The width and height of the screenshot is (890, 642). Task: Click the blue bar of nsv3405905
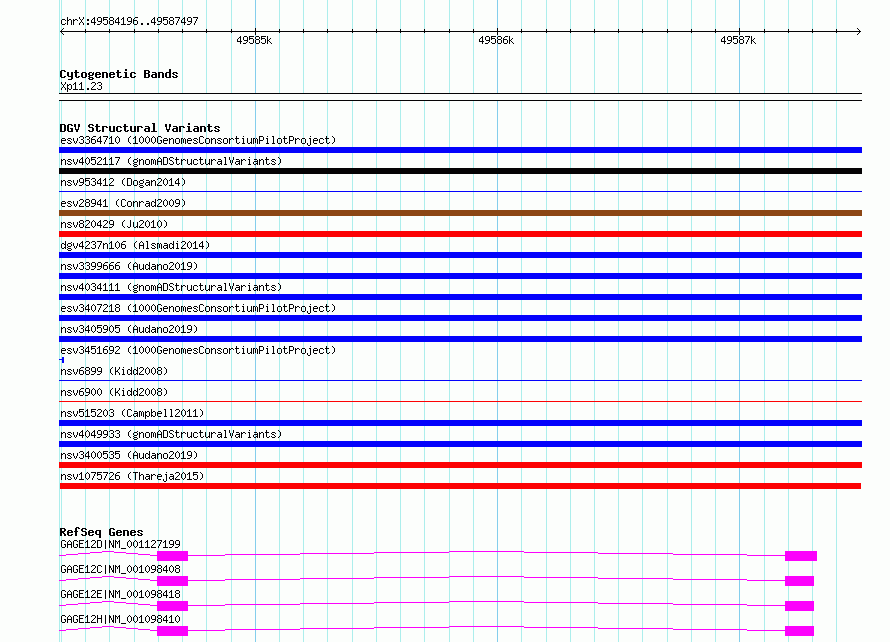[x=460, y=339]
